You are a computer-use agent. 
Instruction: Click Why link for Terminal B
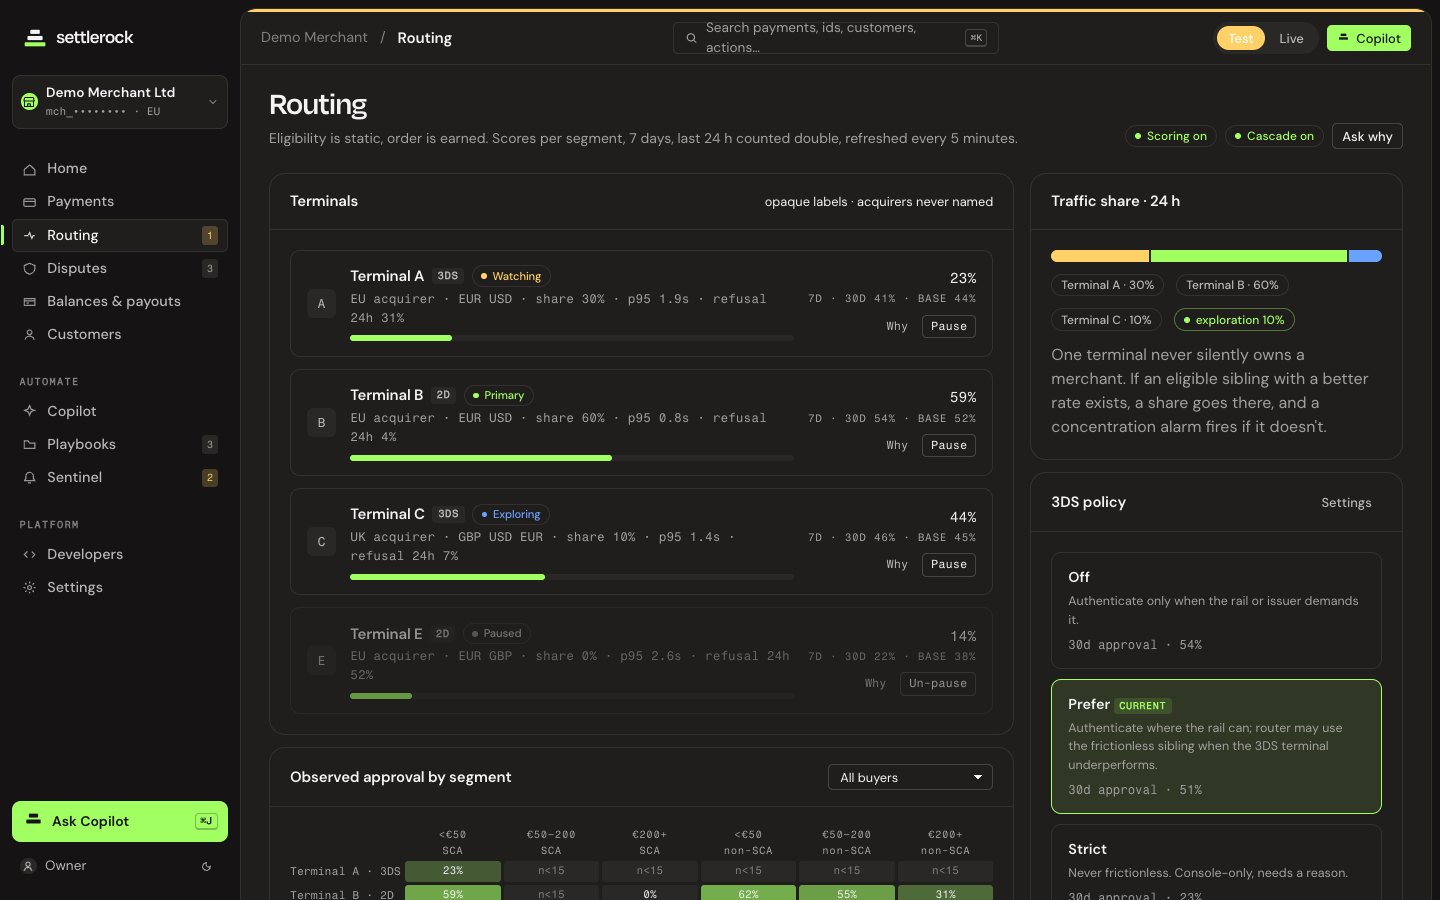(x=897, y=445)
